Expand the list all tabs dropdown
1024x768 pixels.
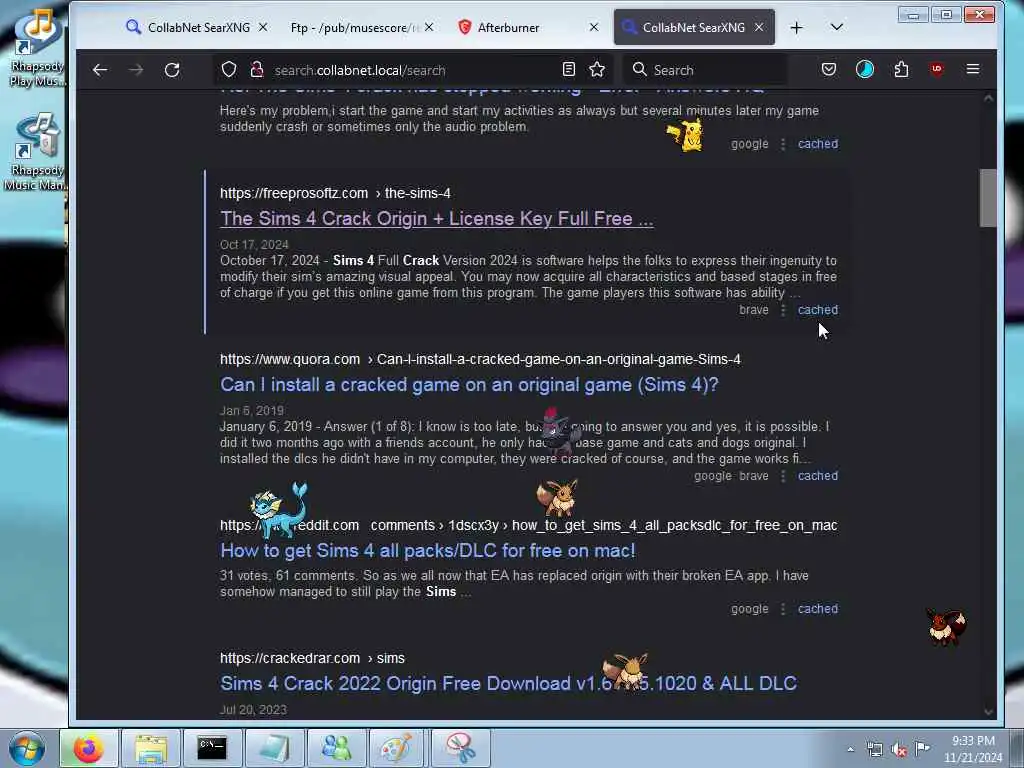pyautogui.click(x=837, y=27)
